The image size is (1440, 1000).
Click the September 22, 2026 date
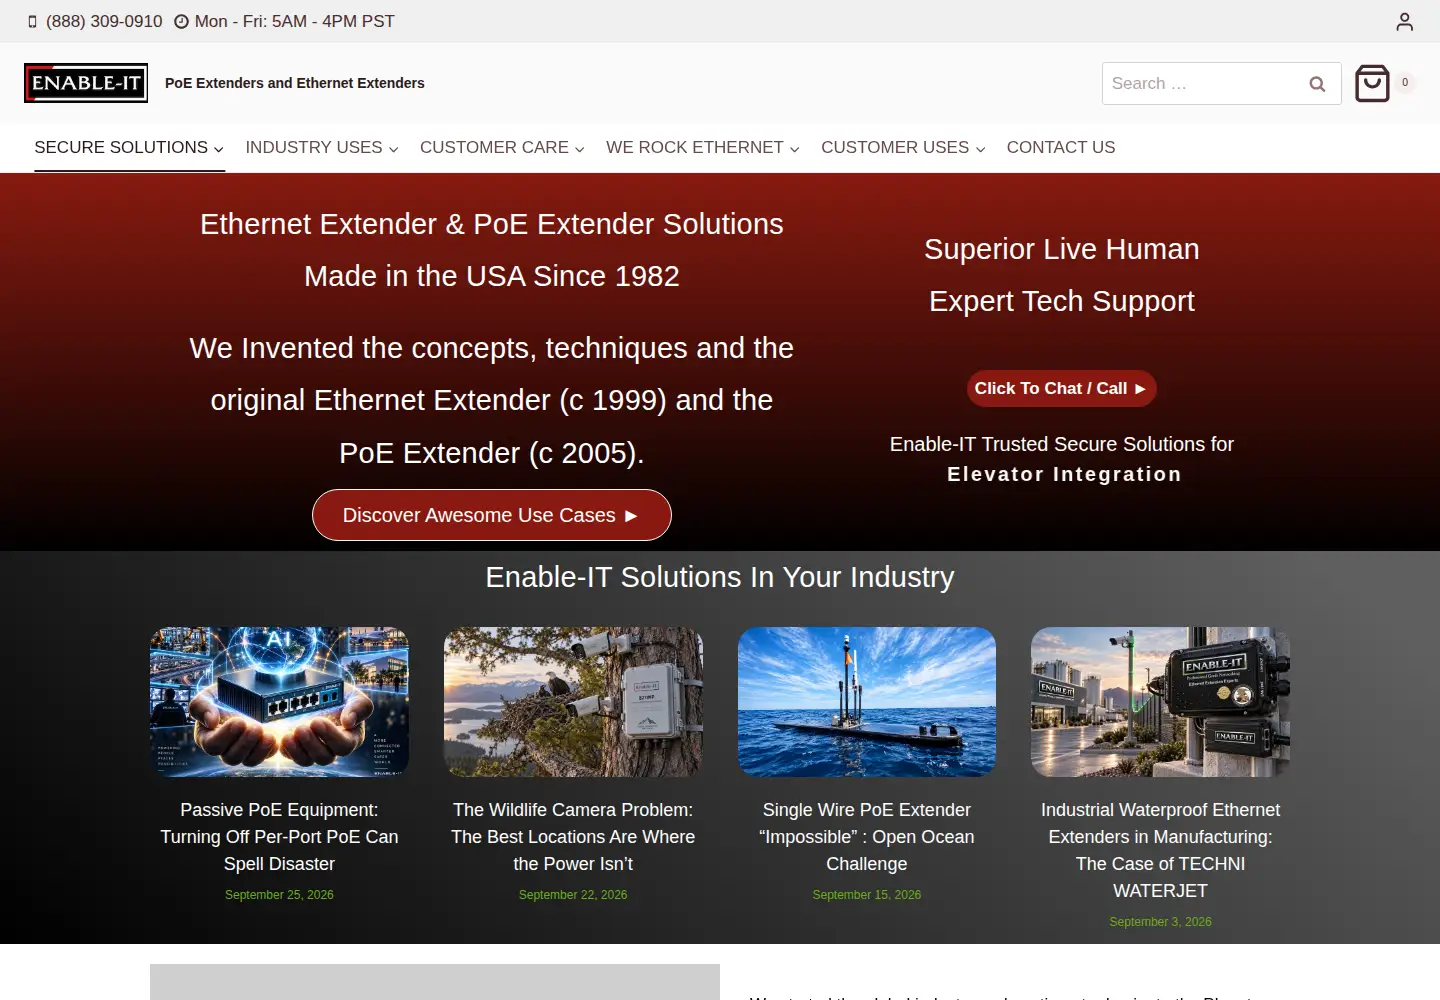point(573,895)
